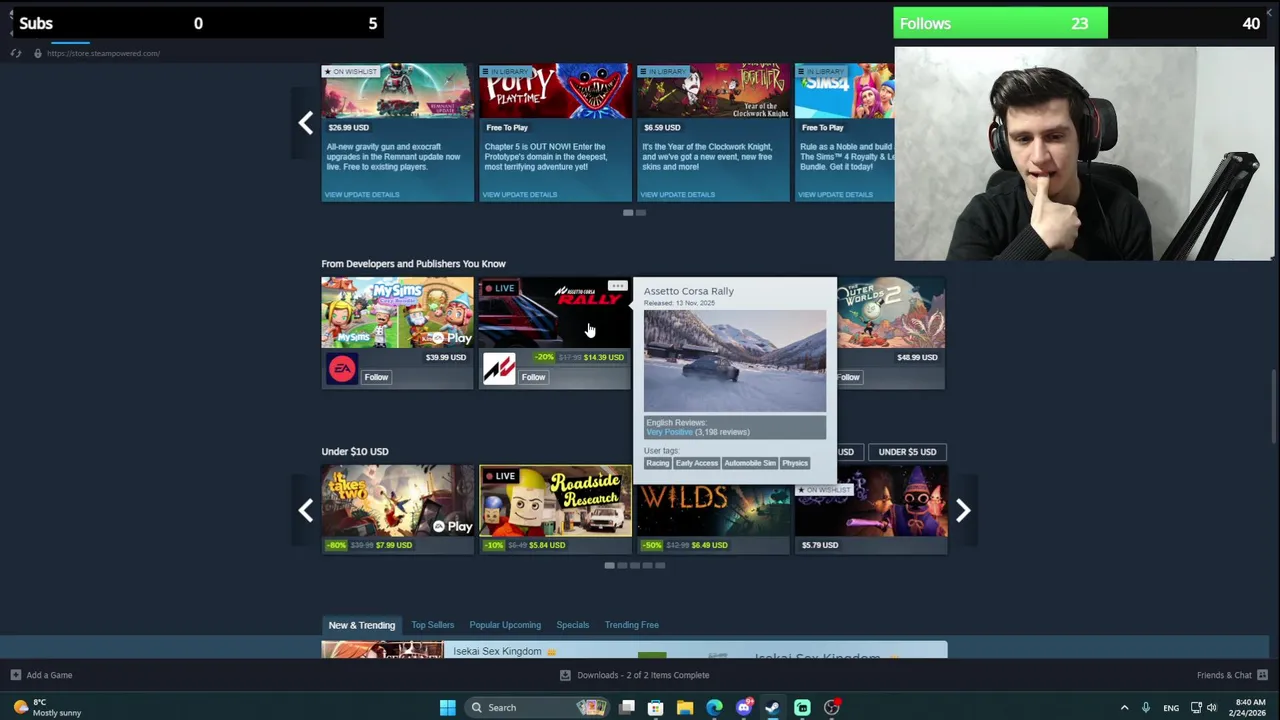
Task: Open Microsoft Edge from the taskbar
Action: click(714, 707)
